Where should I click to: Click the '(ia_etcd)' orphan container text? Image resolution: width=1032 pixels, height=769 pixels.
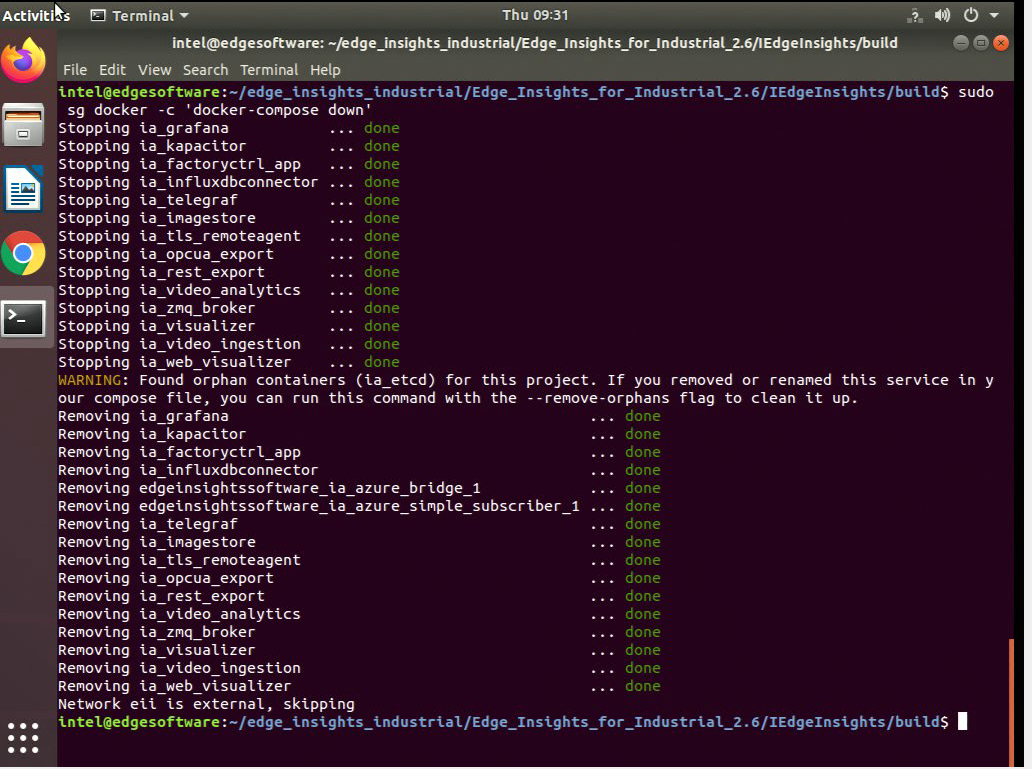click(396, 380)
